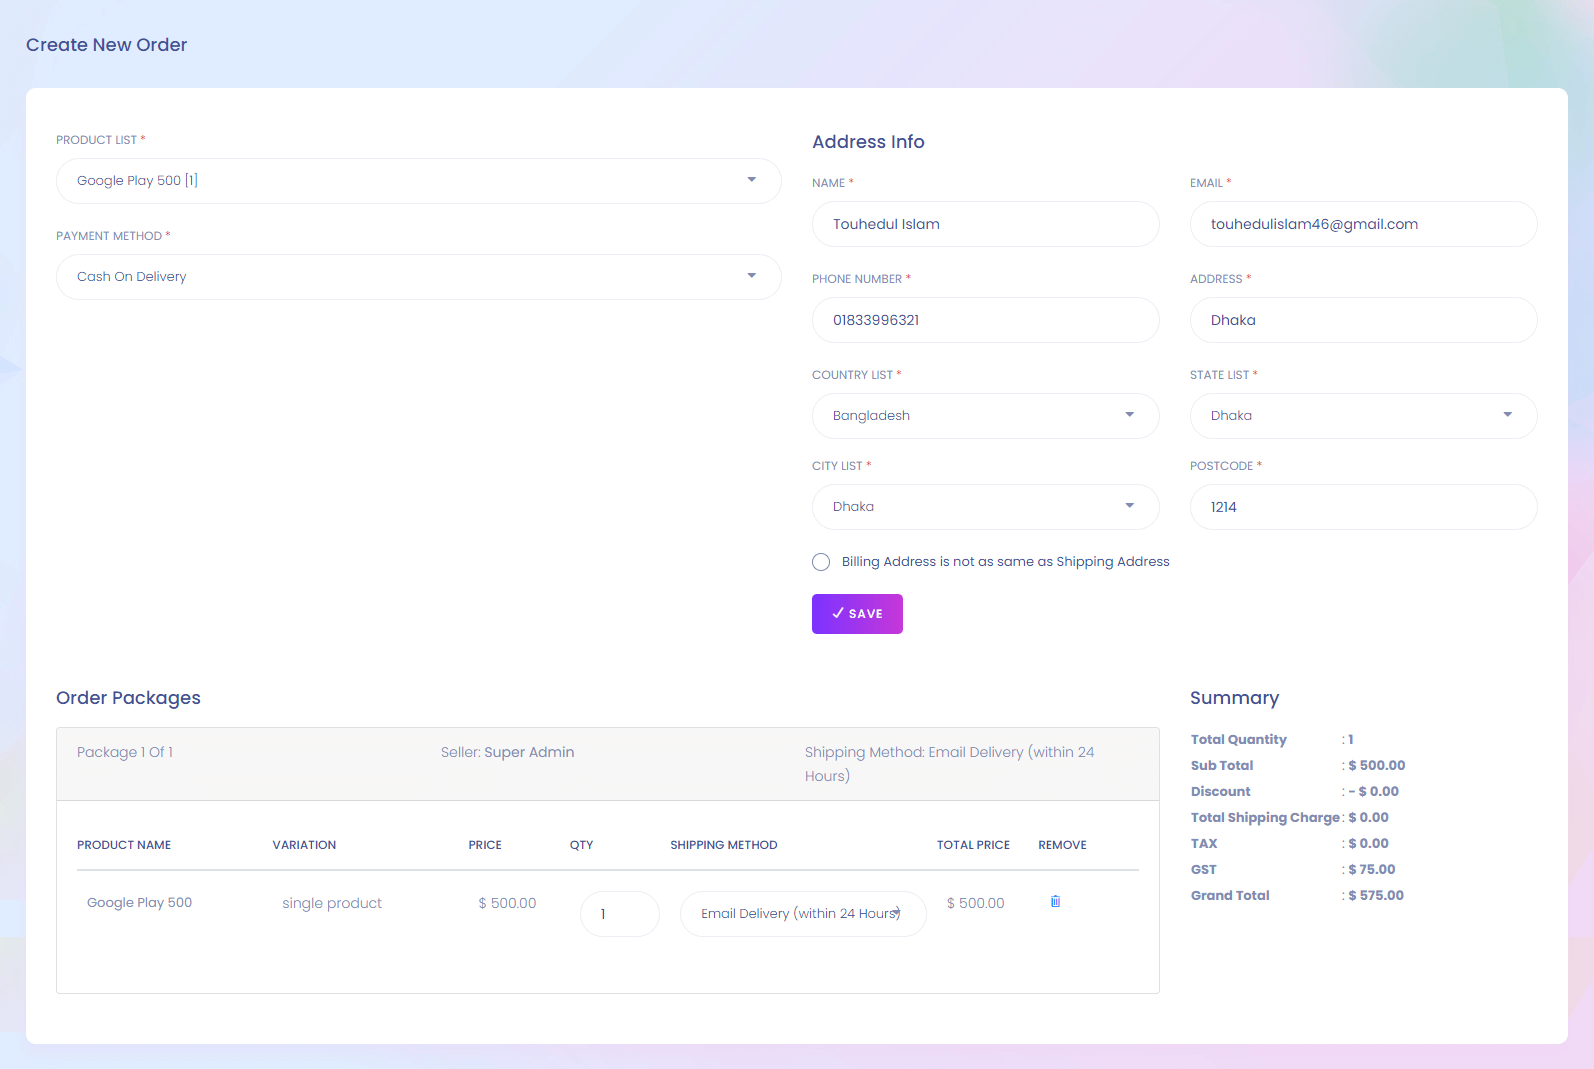This screenshot has width=1594, height=1069.
Task: Open the Product List dropdown
Action: tap(418, 181)
